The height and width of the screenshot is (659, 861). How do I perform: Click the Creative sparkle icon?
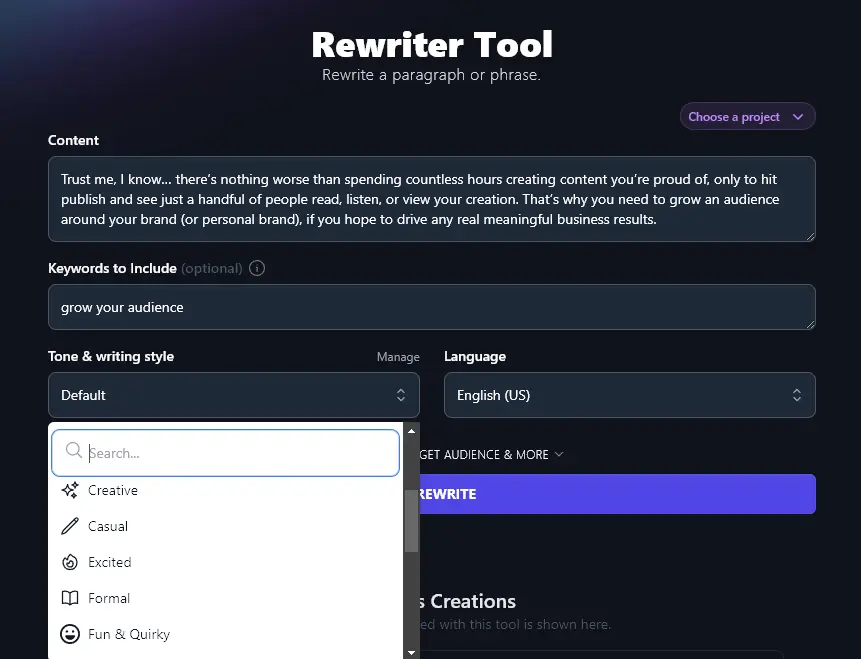[x=70, y=490]
